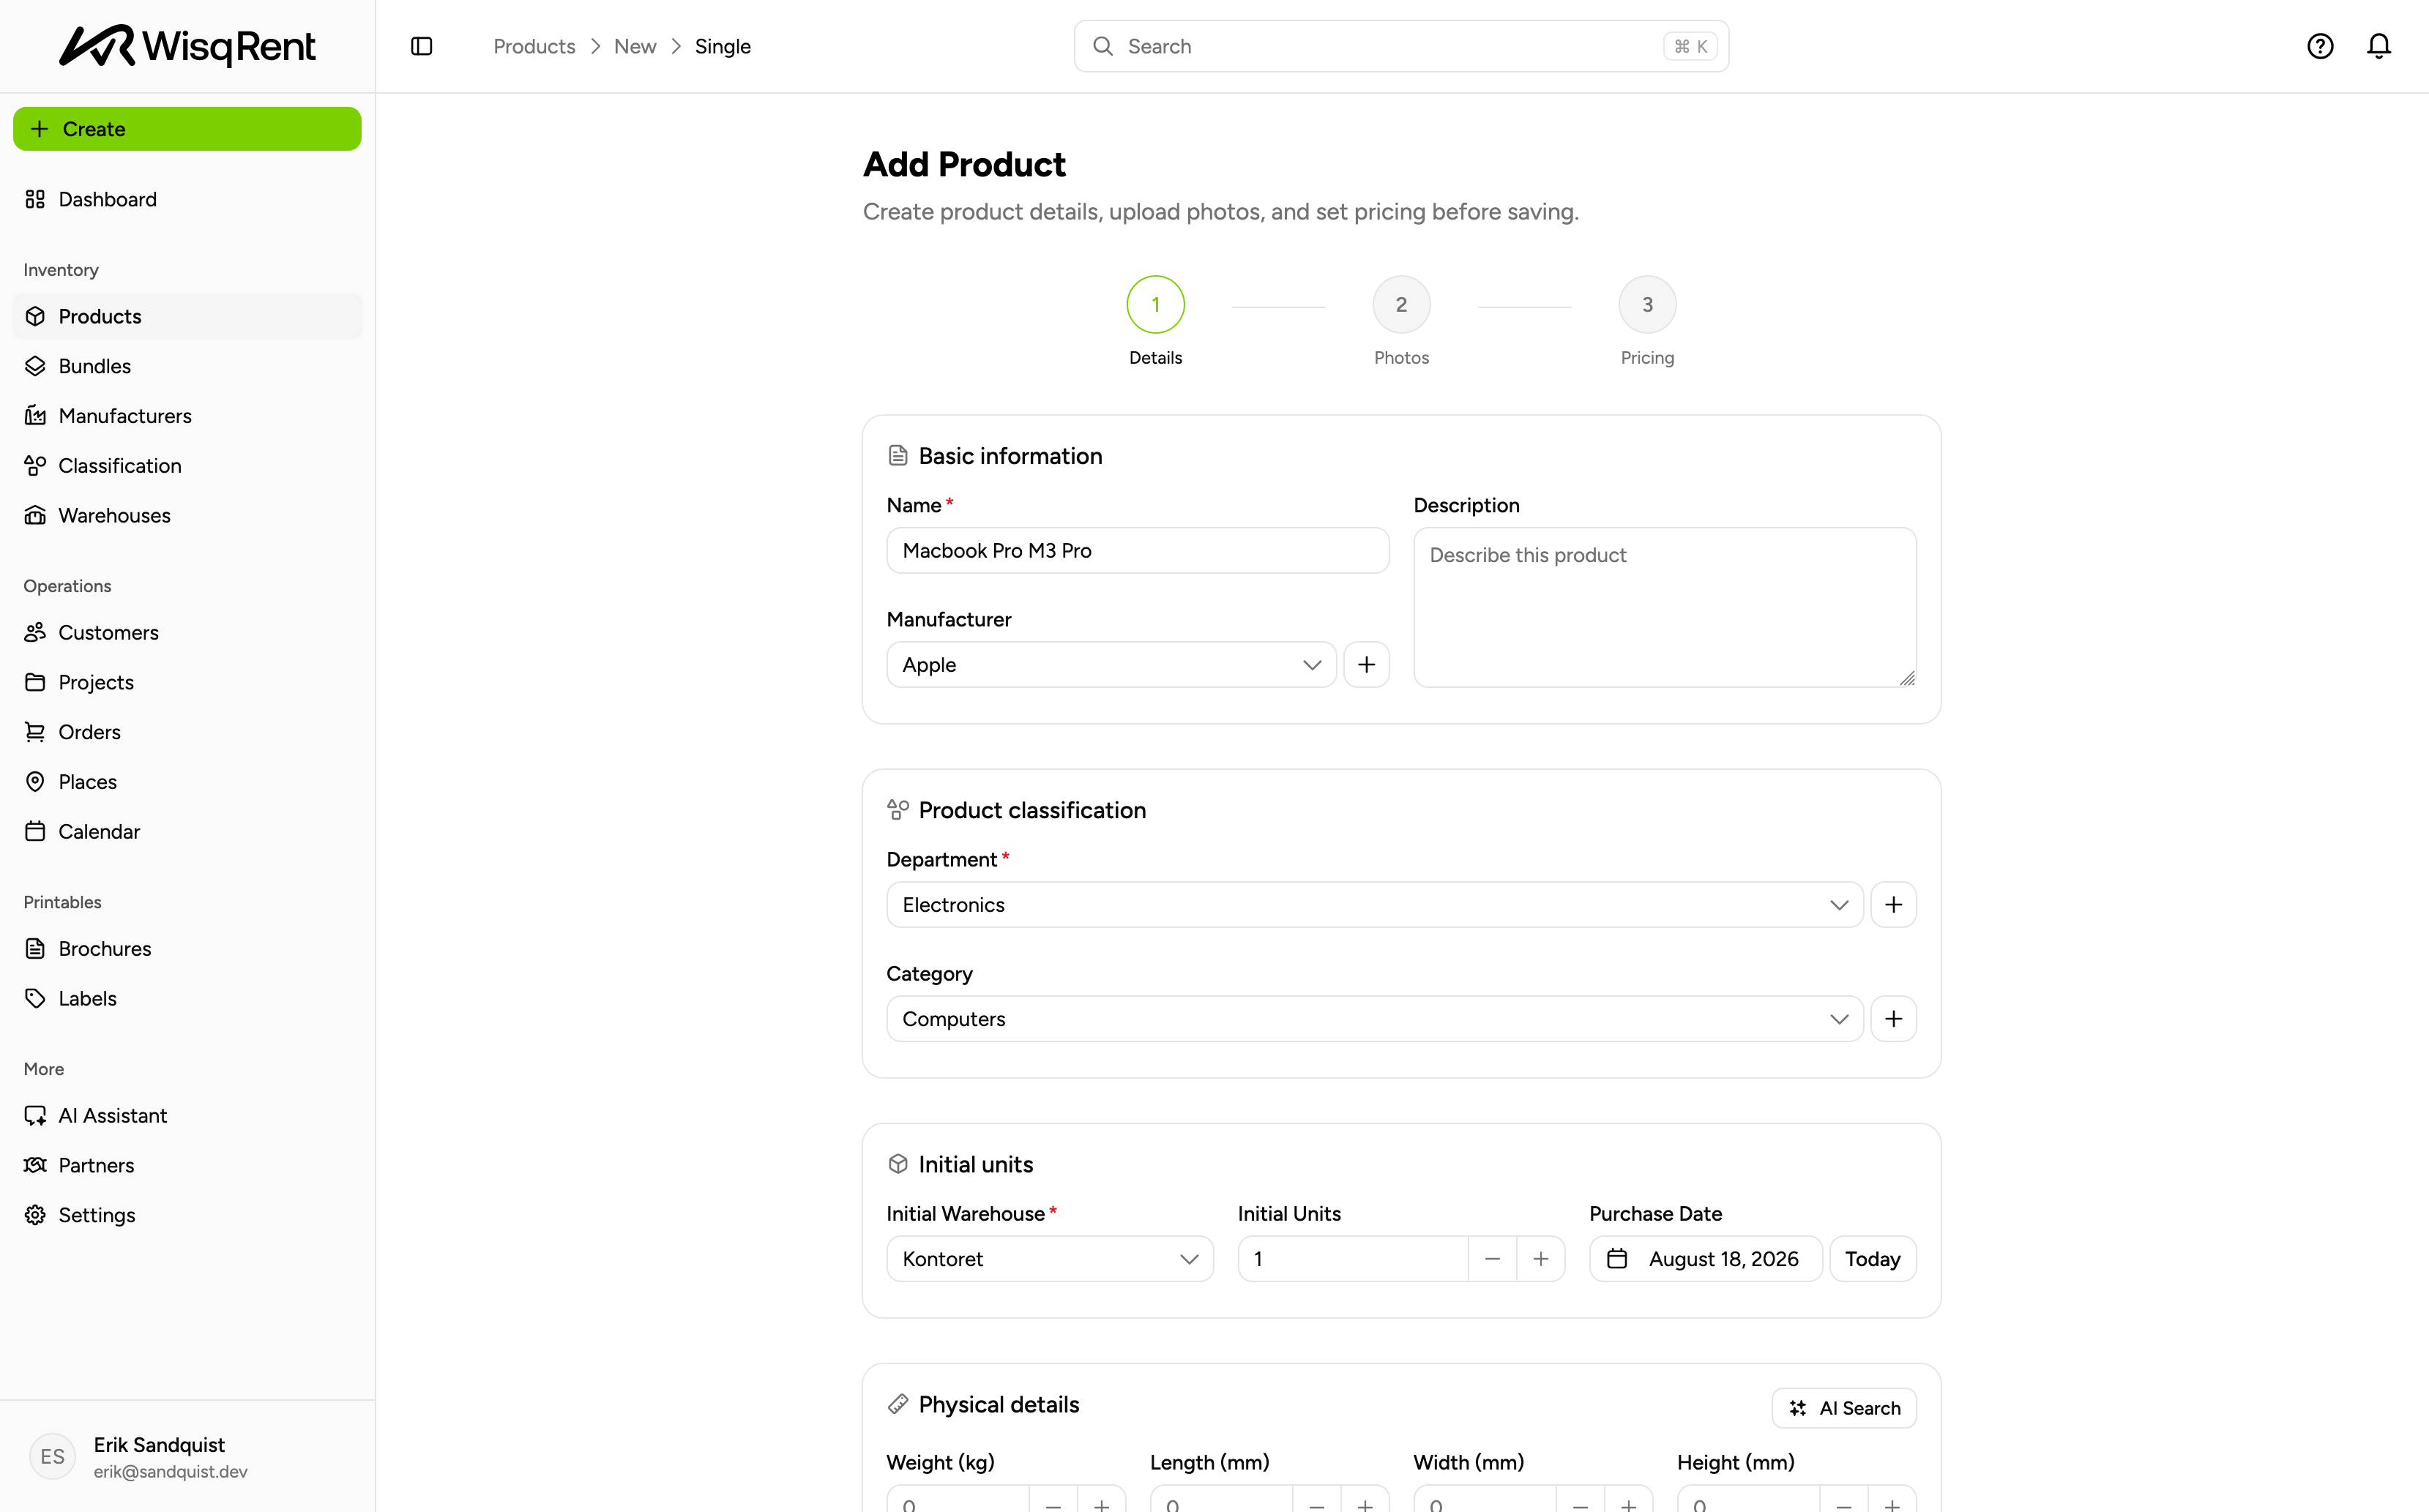
Task: Open Manufacturers in sidebar
Action: 187,416
